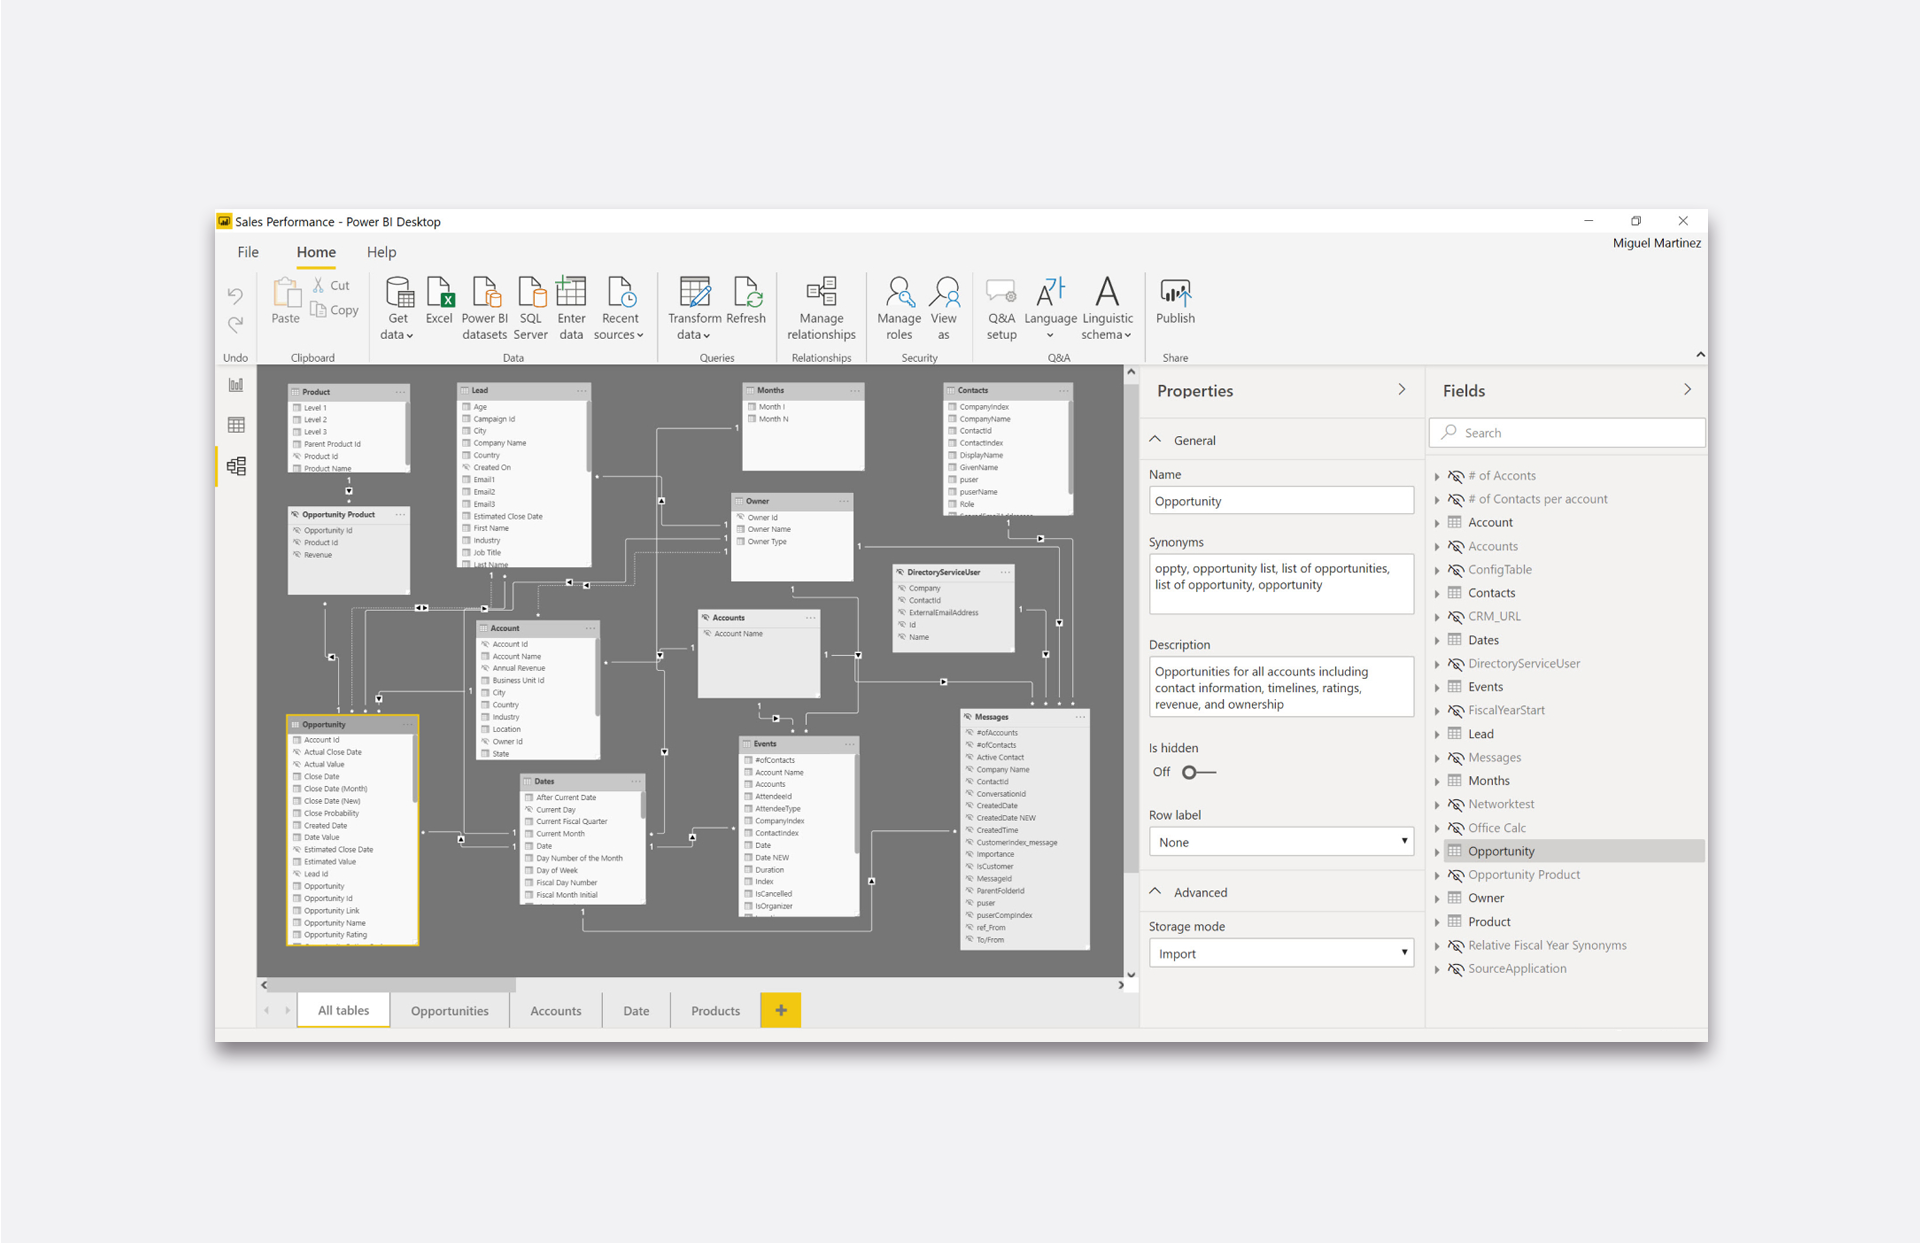Open the Storage mode dropdown
1920x1243 pixels.
(x=1281, y=954)
